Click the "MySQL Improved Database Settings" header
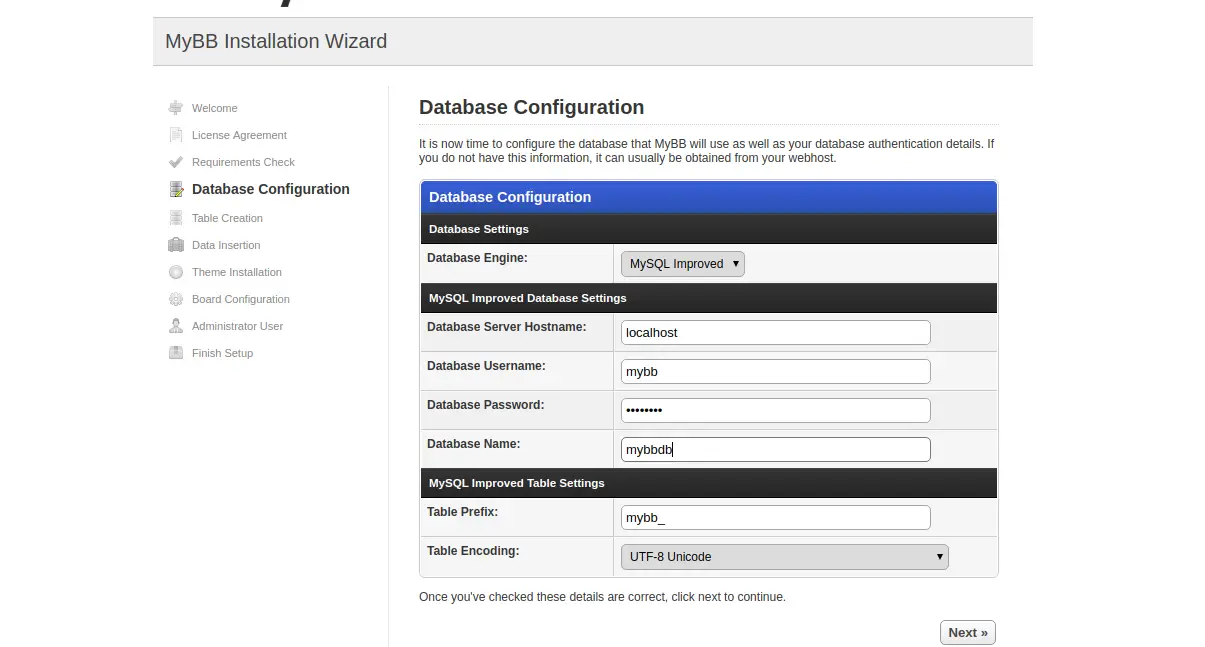This screenshot has width=1205, height=647. click(709, 298)
